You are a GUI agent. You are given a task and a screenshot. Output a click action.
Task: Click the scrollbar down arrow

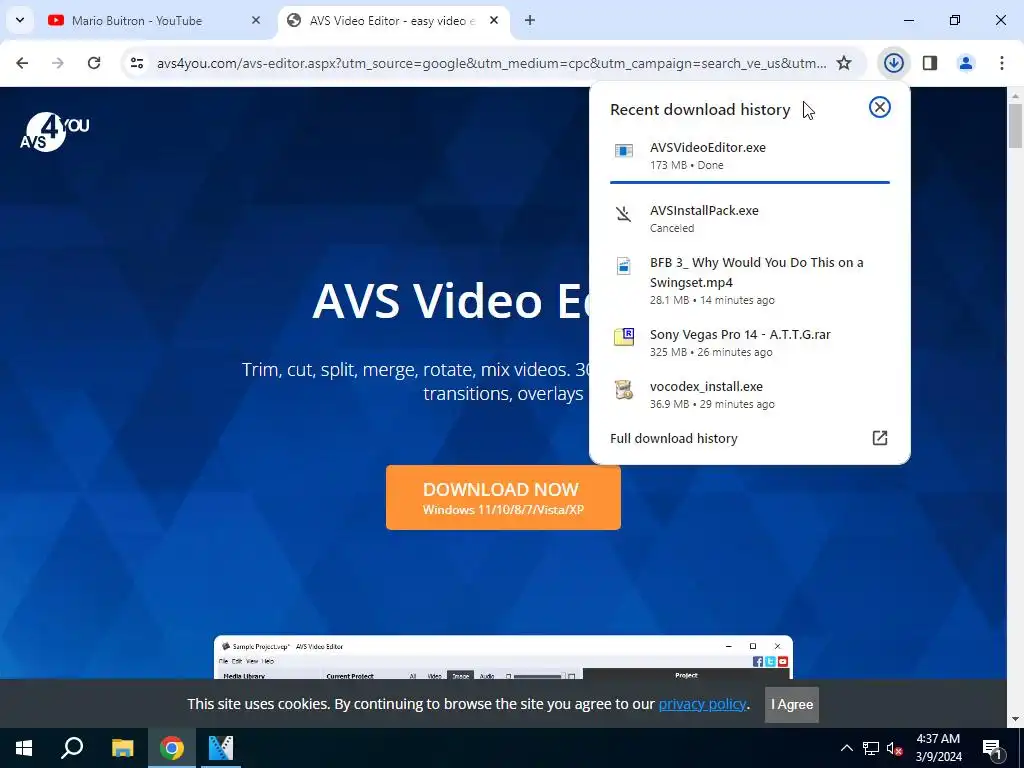(x=1015, y=719)
